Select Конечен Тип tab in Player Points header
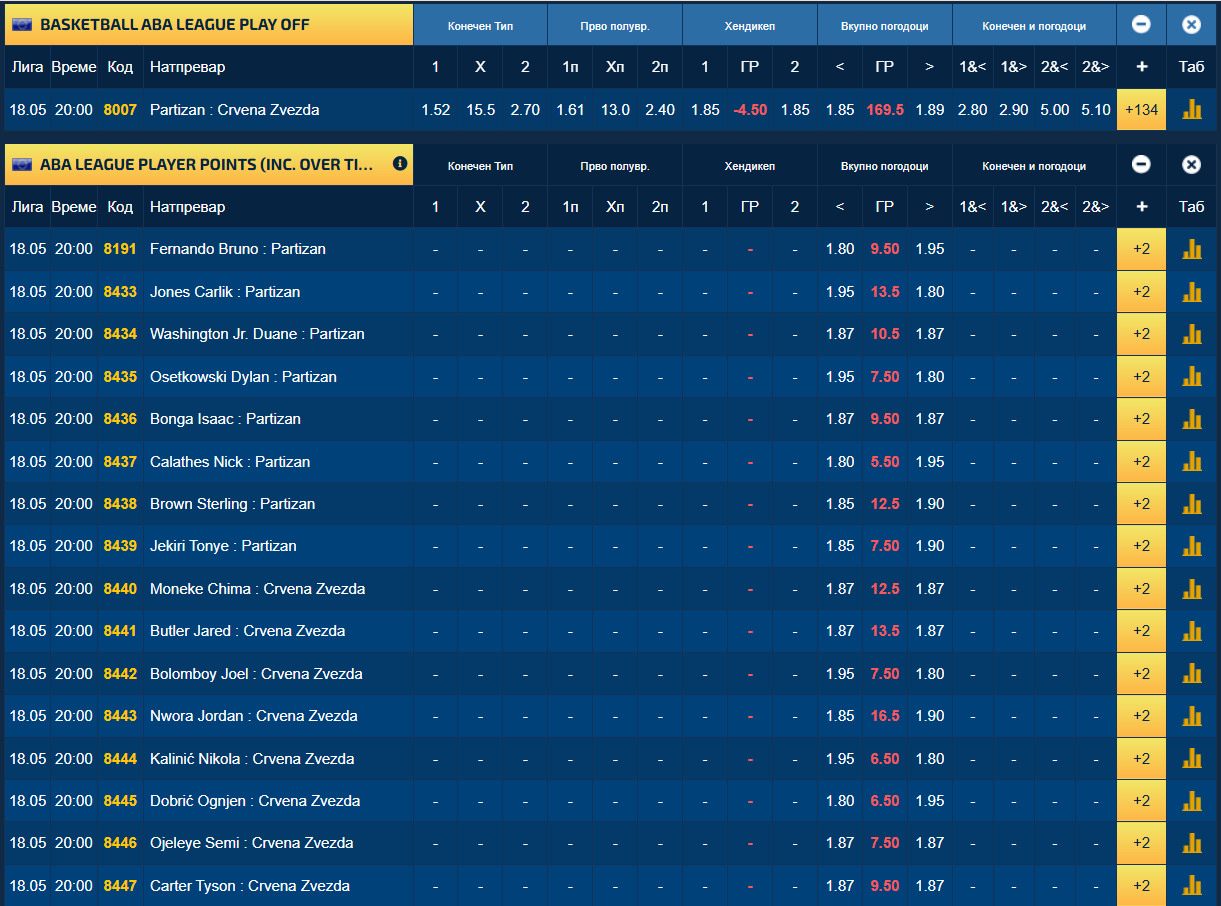The width and height of the screenshot is (1221, 906). [x=480, y=166]
